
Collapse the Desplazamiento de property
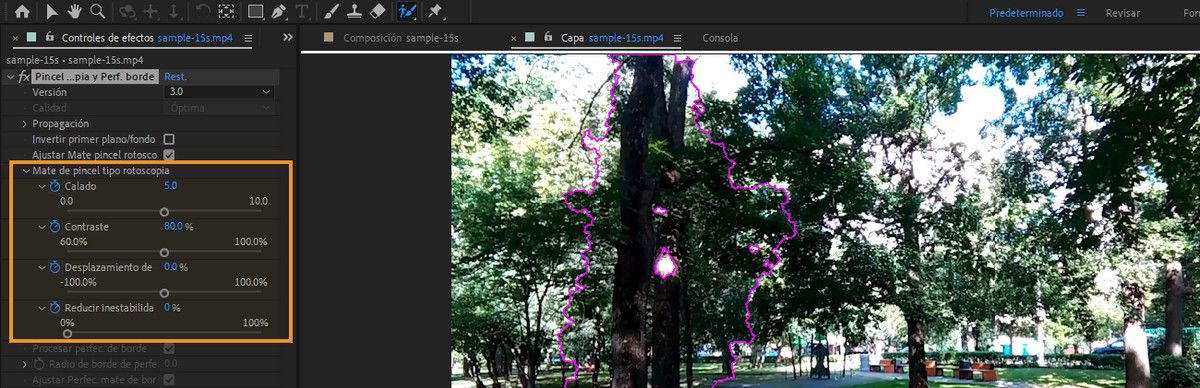pos(42,267)
